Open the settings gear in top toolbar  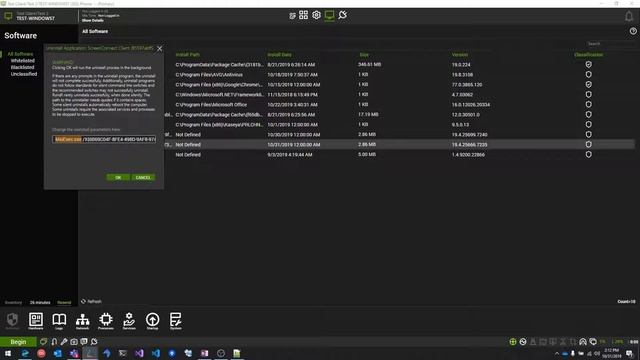316,15
